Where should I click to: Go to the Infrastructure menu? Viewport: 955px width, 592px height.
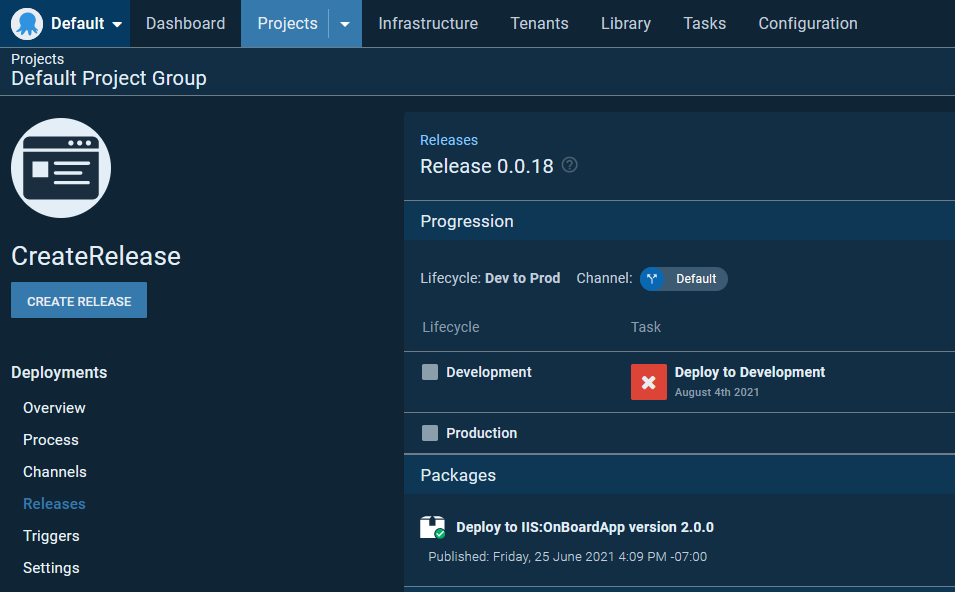(428, 23)
